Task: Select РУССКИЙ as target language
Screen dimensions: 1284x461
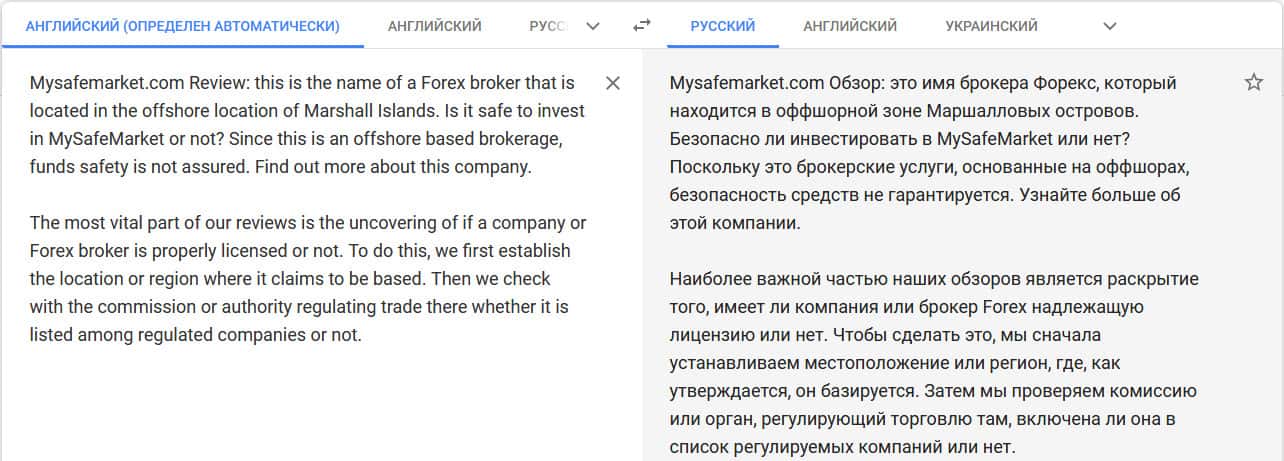Action: click(722, 26)
